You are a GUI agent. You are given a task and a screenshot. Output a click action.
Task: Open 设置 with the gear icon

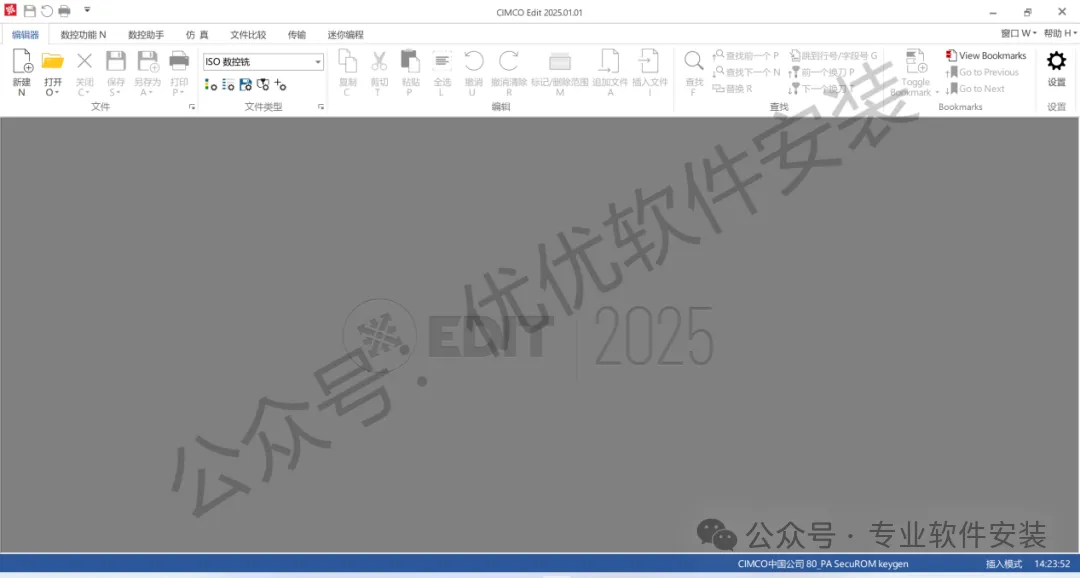point(1057,61)
